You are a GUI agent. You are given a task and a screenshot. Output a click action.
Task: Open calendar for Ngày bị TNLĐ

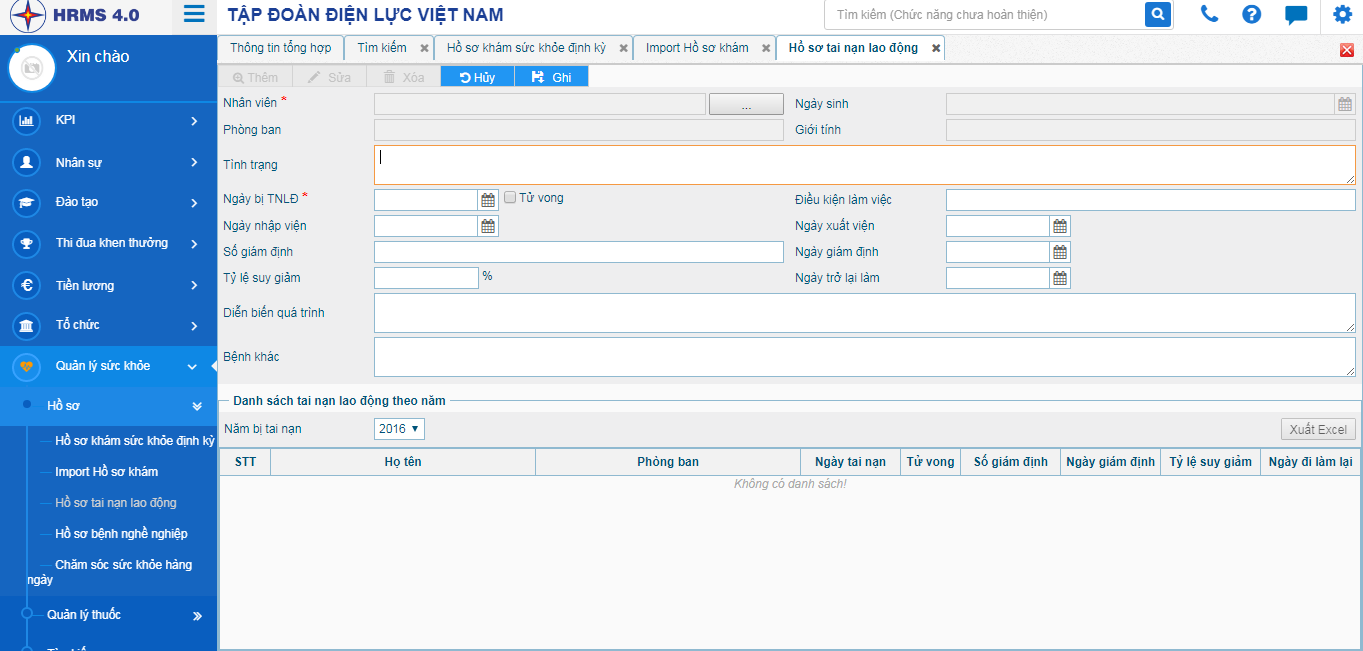point(488,200)
